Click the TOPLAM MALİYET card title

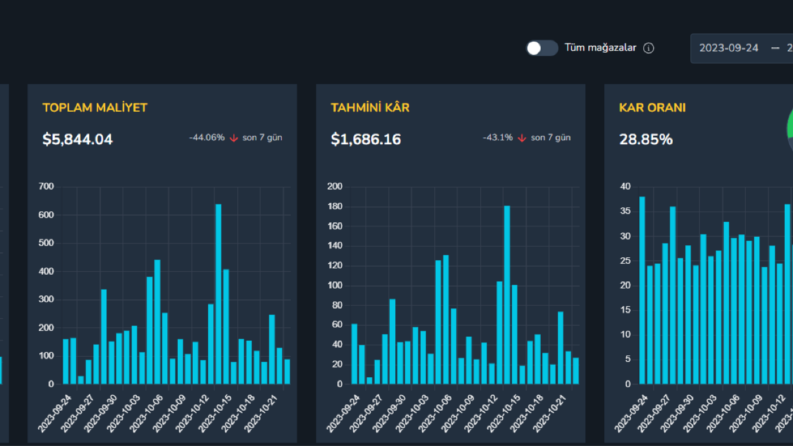(95, 108)
